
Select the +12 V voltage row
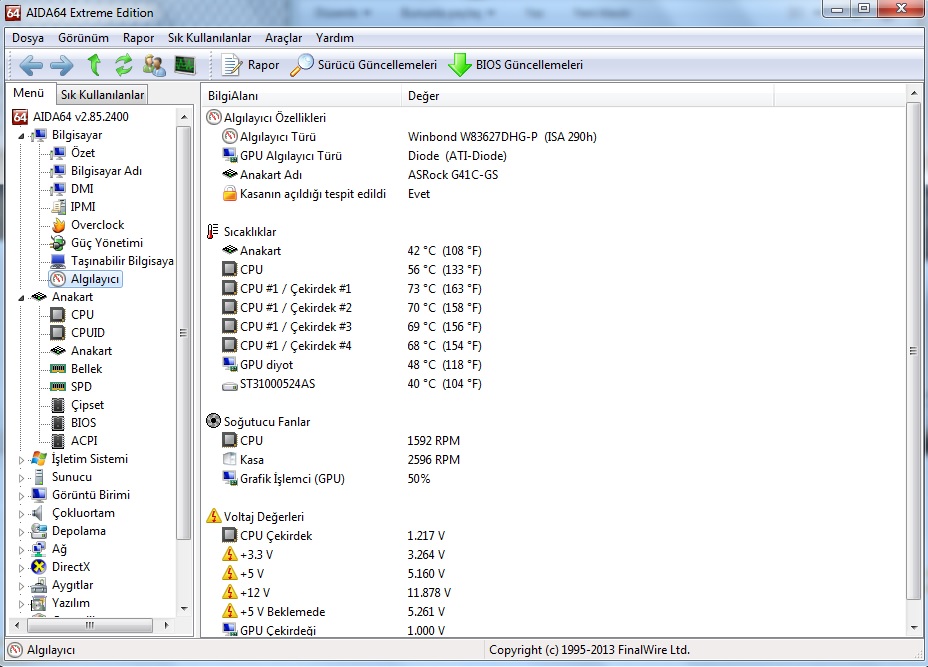pos(336,592)
